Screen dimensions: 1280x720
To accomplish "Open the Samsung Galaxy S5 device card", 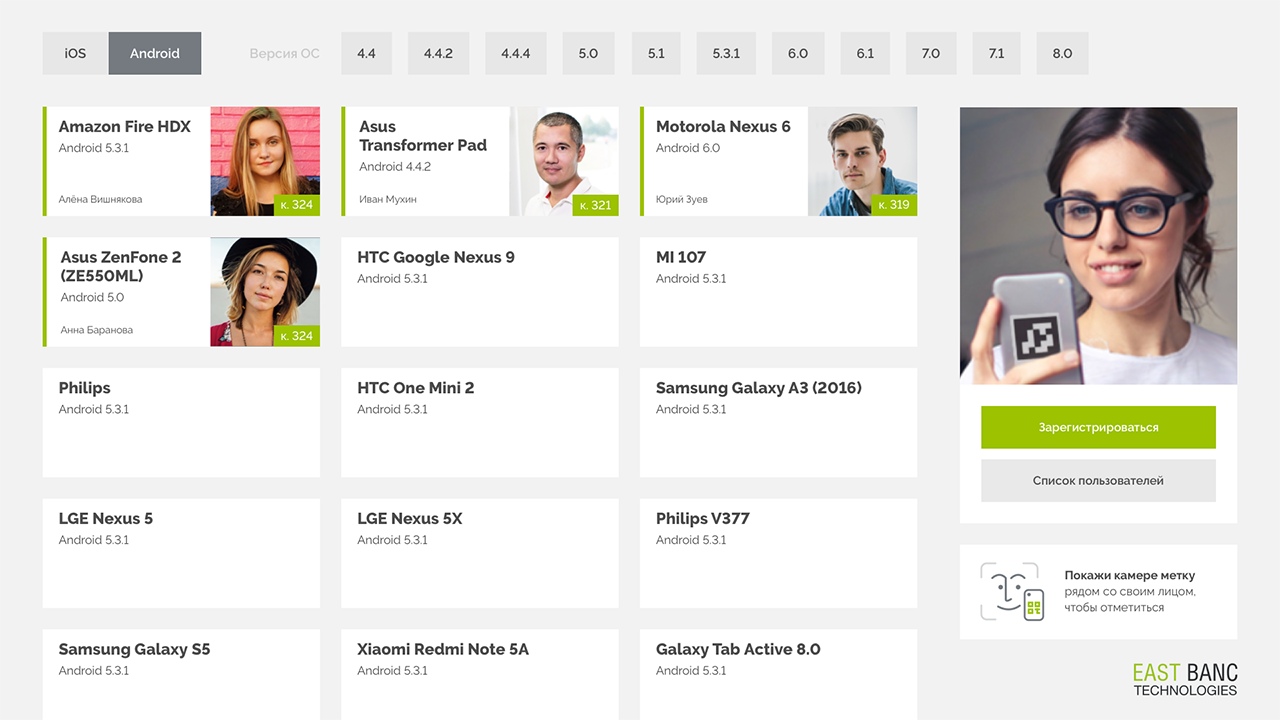I will [181, 675].
